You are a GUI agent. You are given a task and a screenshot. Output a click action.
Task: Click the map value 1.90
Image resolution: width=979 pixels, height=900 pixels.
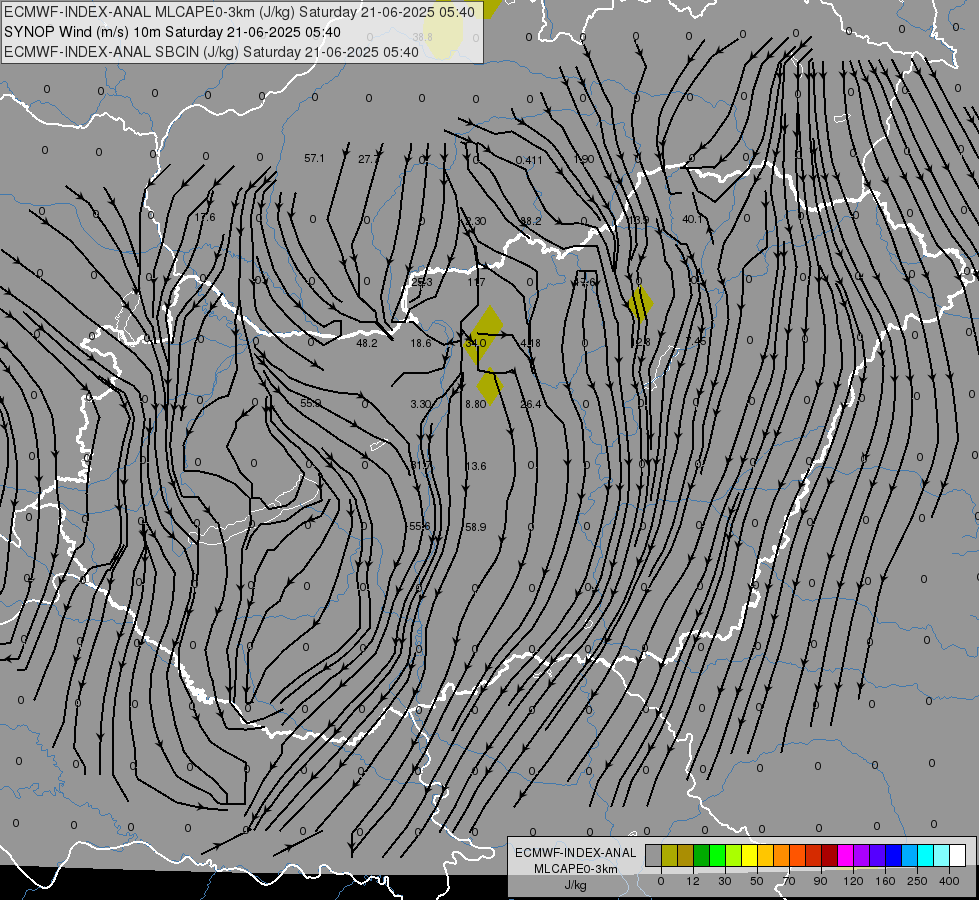(x=584, y=159)
